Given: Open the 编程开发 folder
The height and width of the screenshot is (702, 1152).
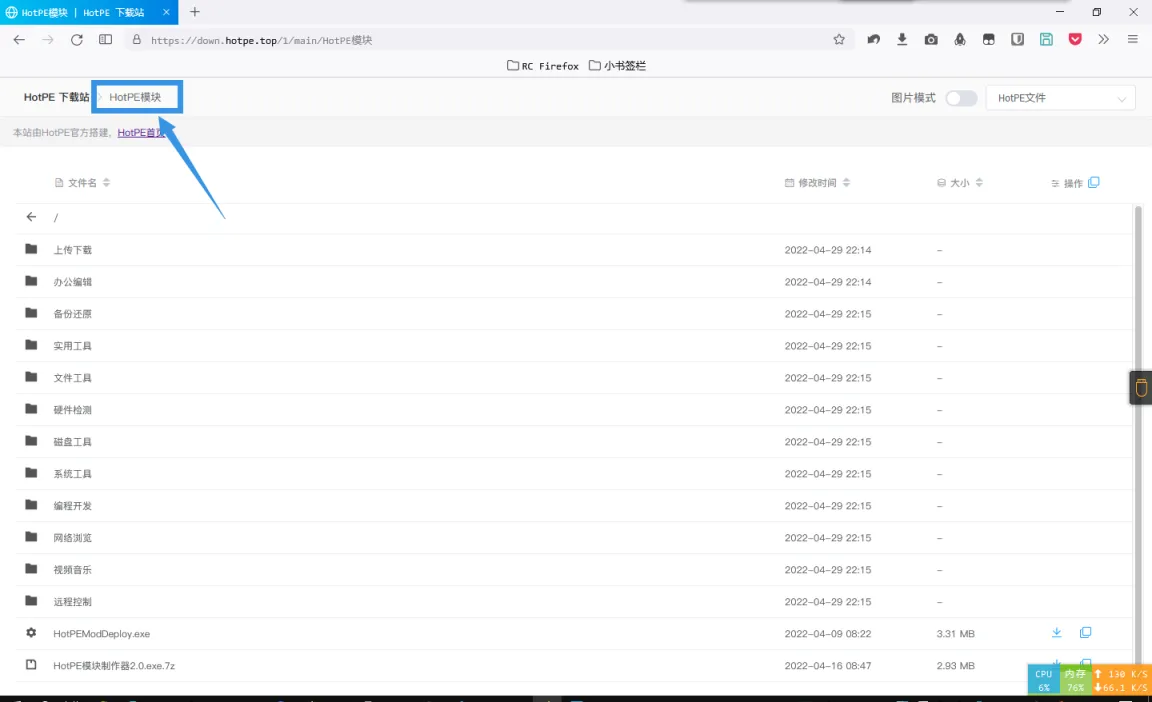Looking at the screenshot, I should [73, 505].
